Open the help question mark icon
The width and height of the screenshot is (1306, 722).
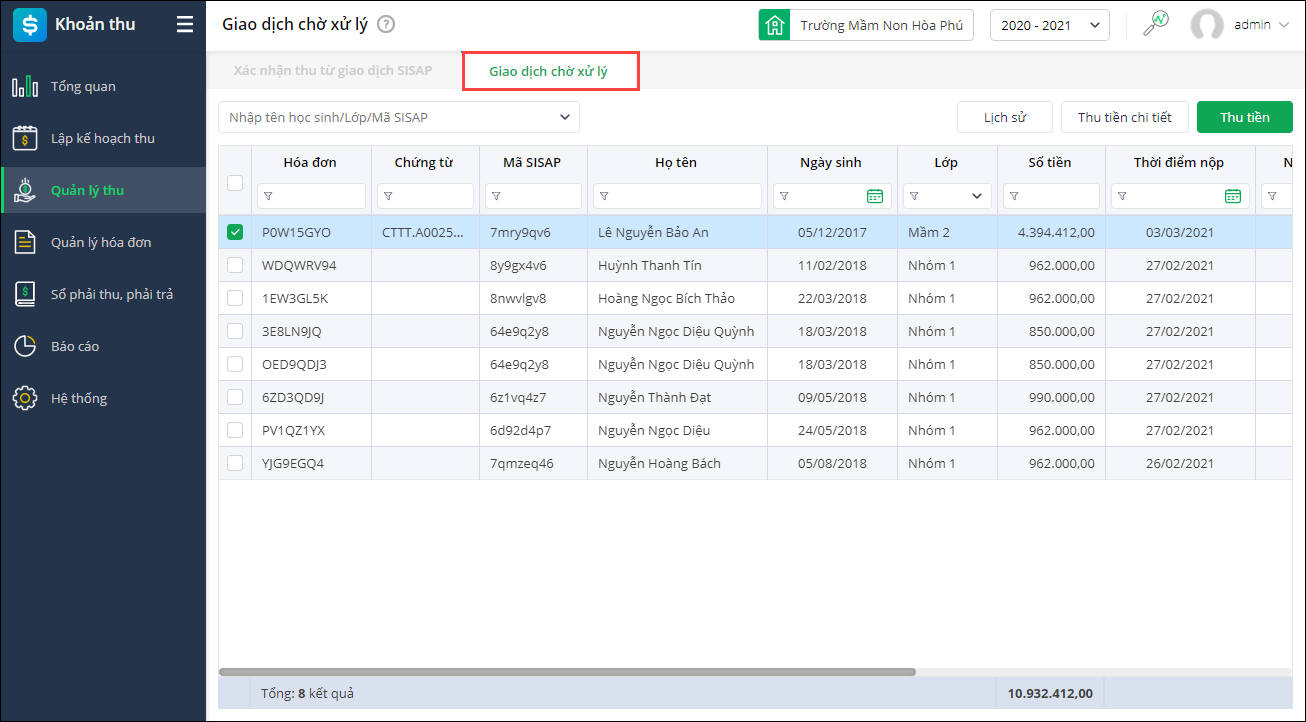(386, 24)
